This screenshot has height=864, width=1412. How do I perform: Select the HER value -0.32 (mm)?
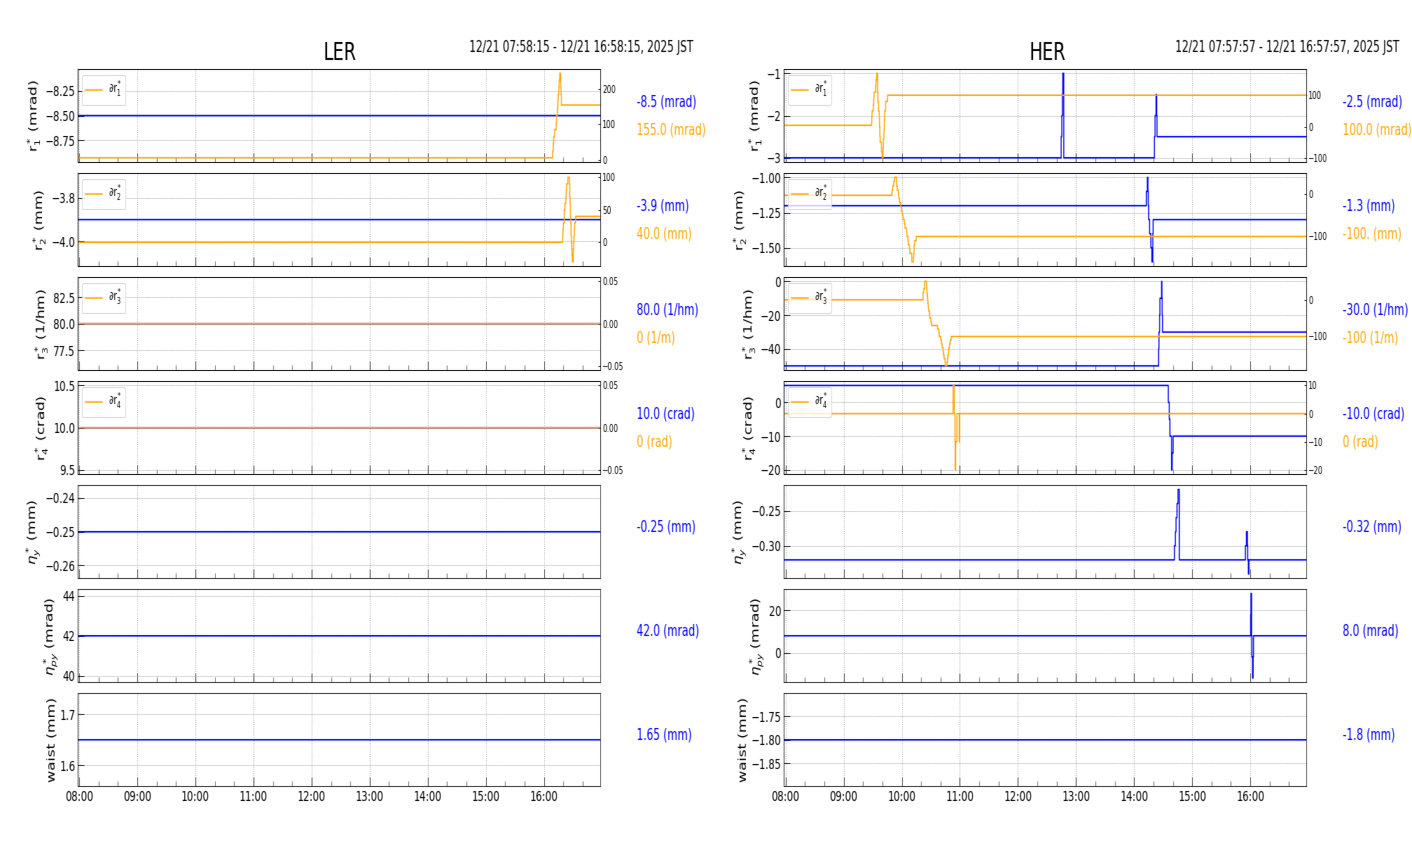[x=1372, y=527]
